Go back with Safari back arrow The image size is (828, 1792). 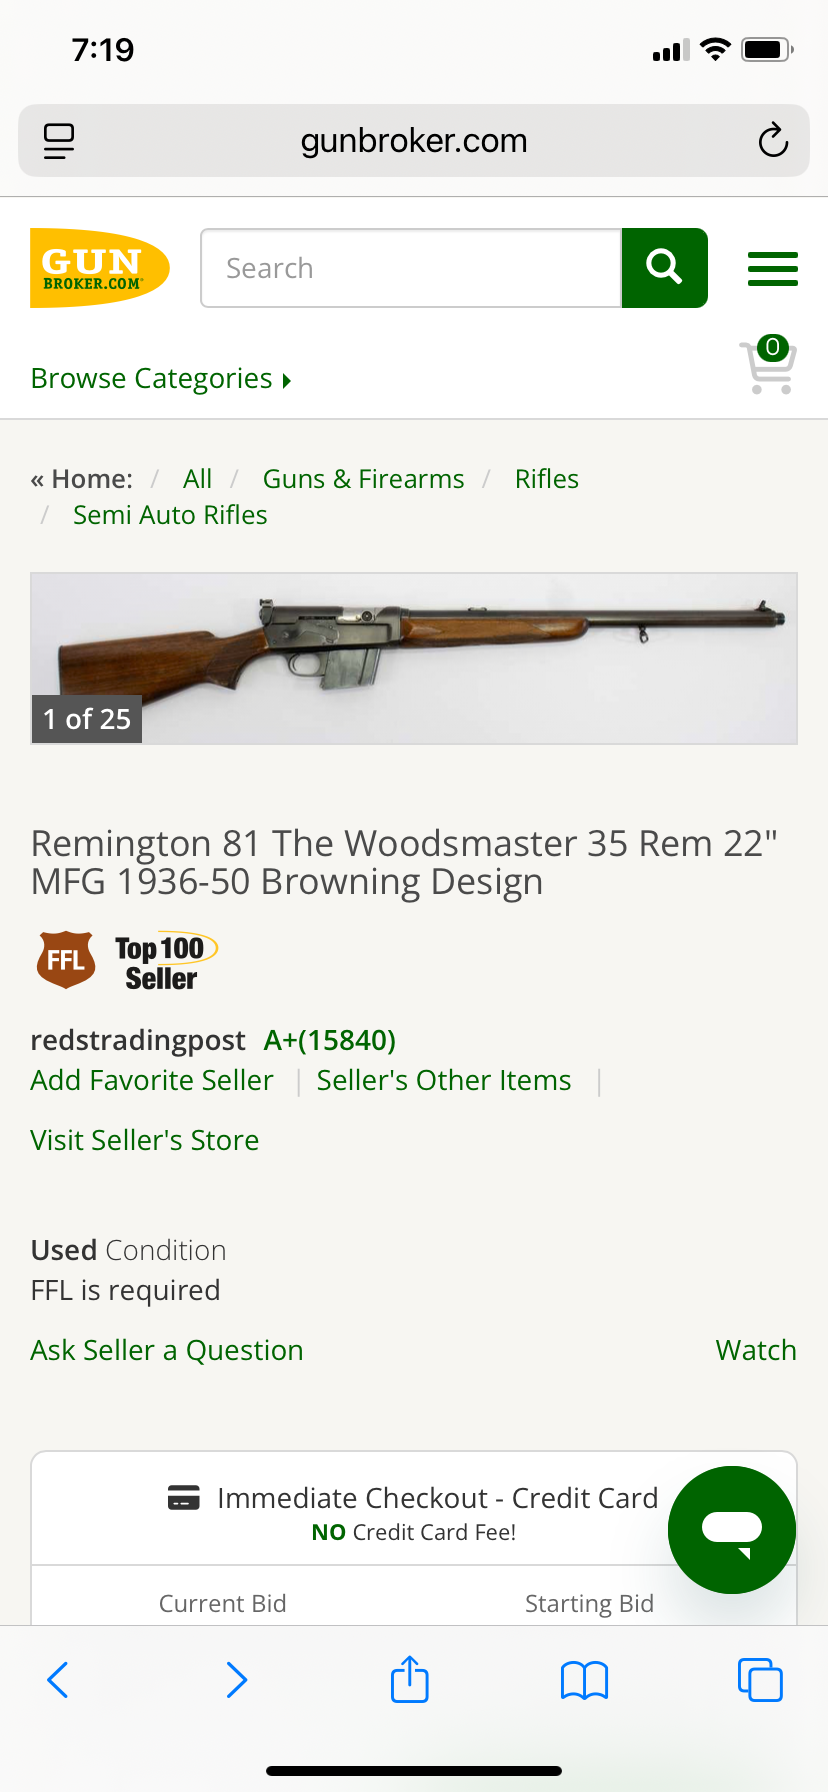pyautogui.click(x=58, y=1680)
